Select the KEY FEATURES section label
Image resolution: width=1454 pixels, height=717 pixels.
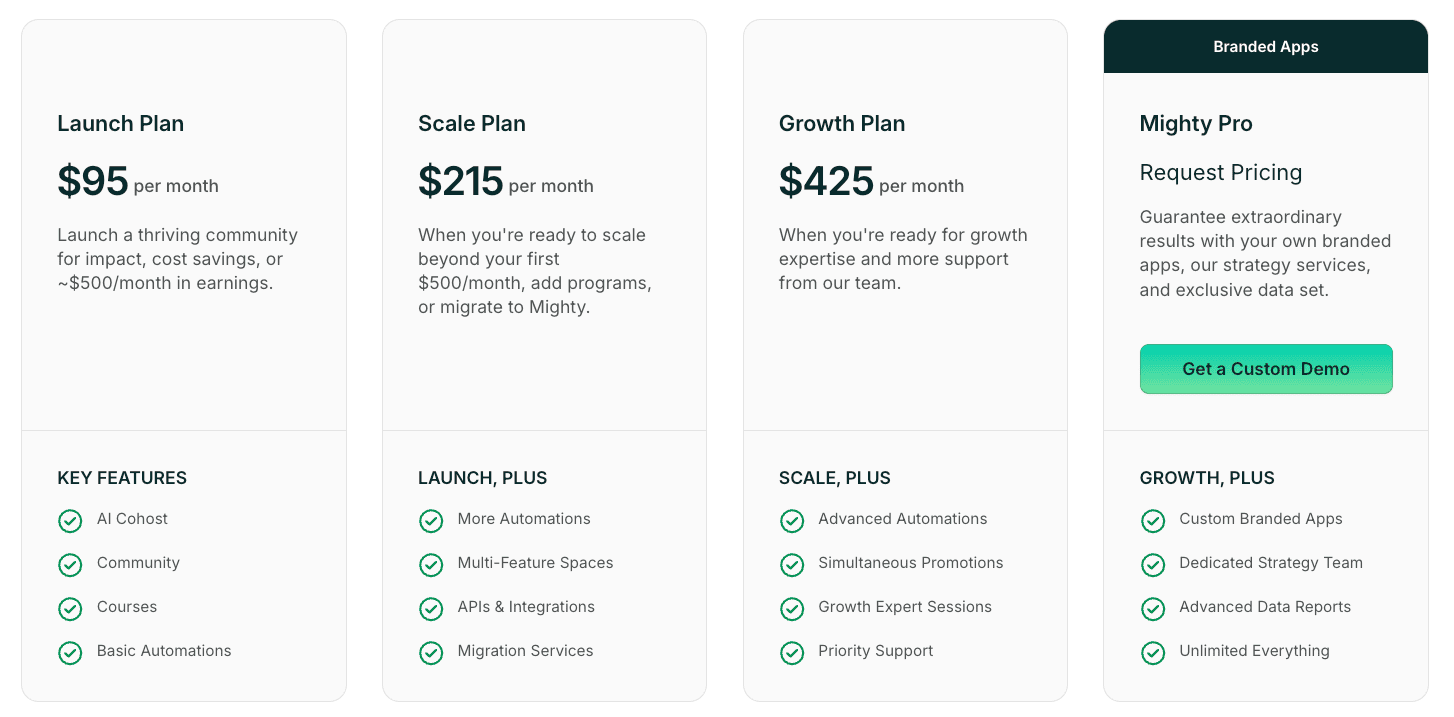click(122, 478)
